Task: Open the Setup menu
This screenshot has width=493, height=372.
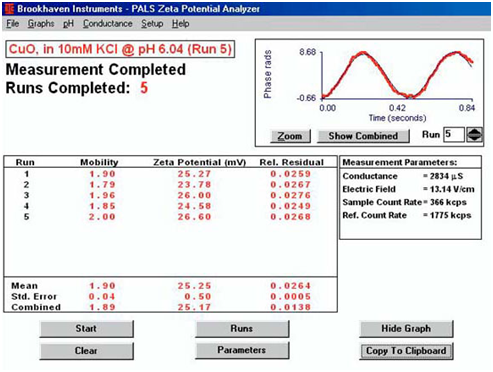Action: 152,24
